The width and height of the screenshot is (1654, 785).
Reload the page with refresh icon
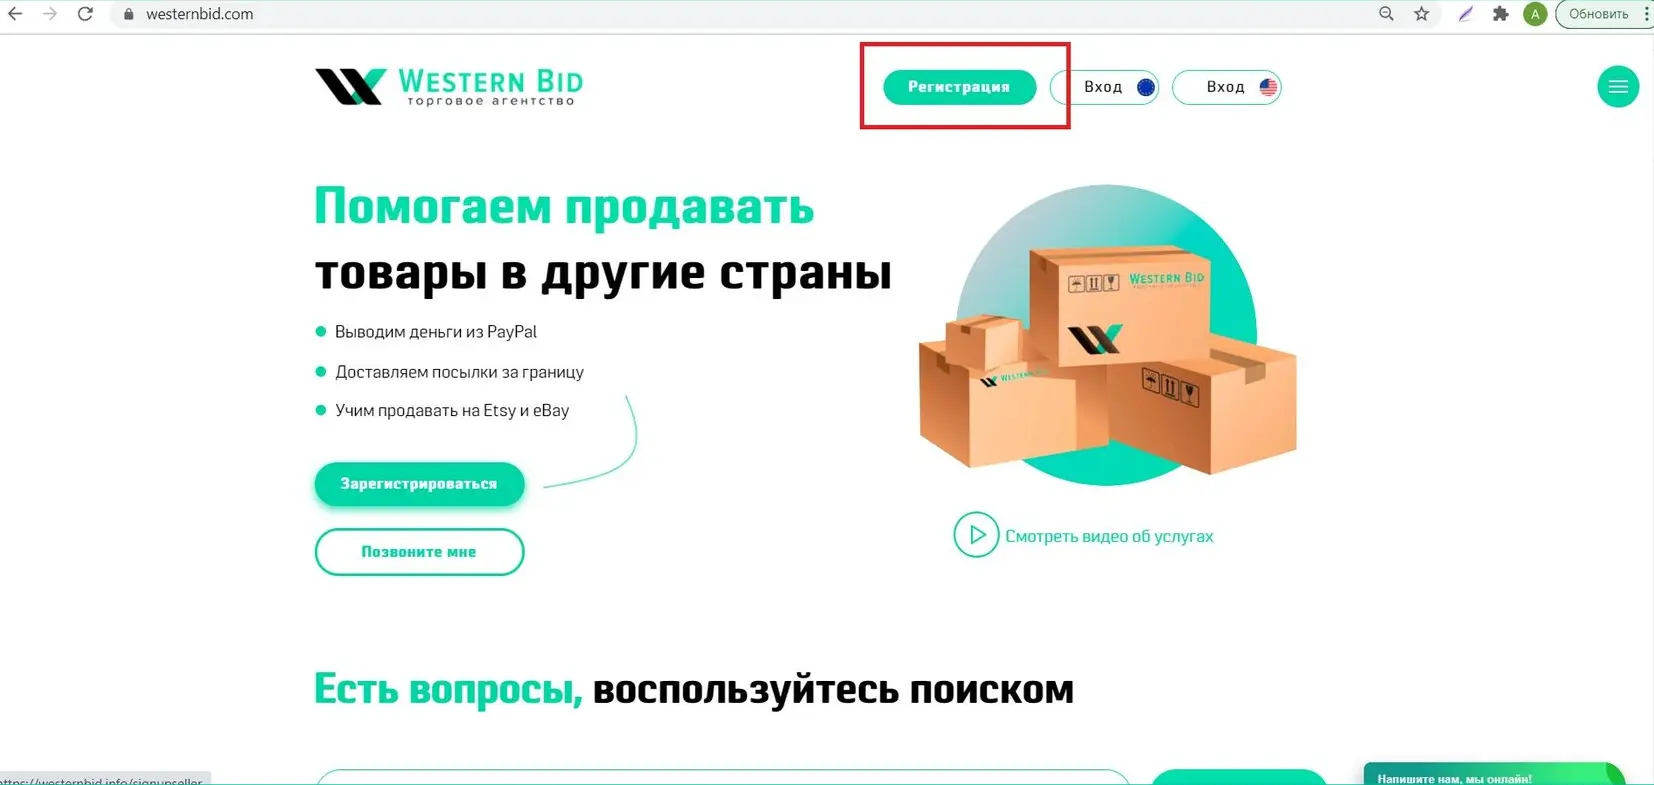point(85,14)
